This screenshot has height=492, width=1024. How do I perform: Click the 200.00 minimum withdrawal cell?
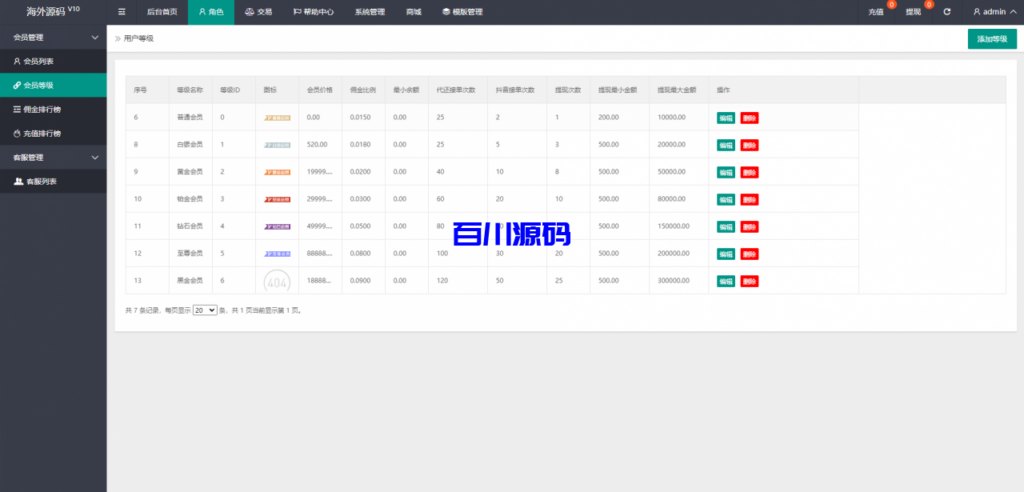point(619,118)
